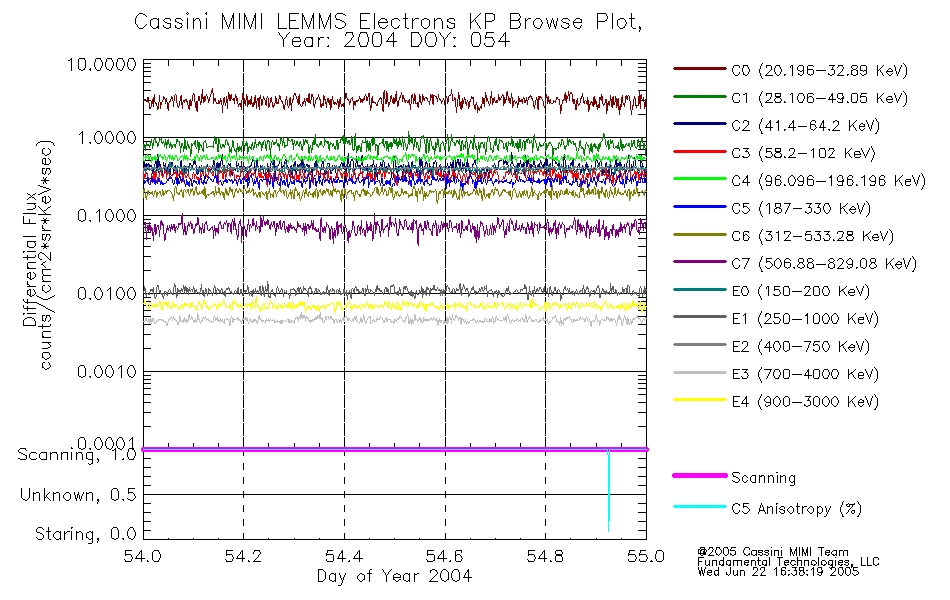
Task: Click the purple C7 legend line
Action: 699,262
